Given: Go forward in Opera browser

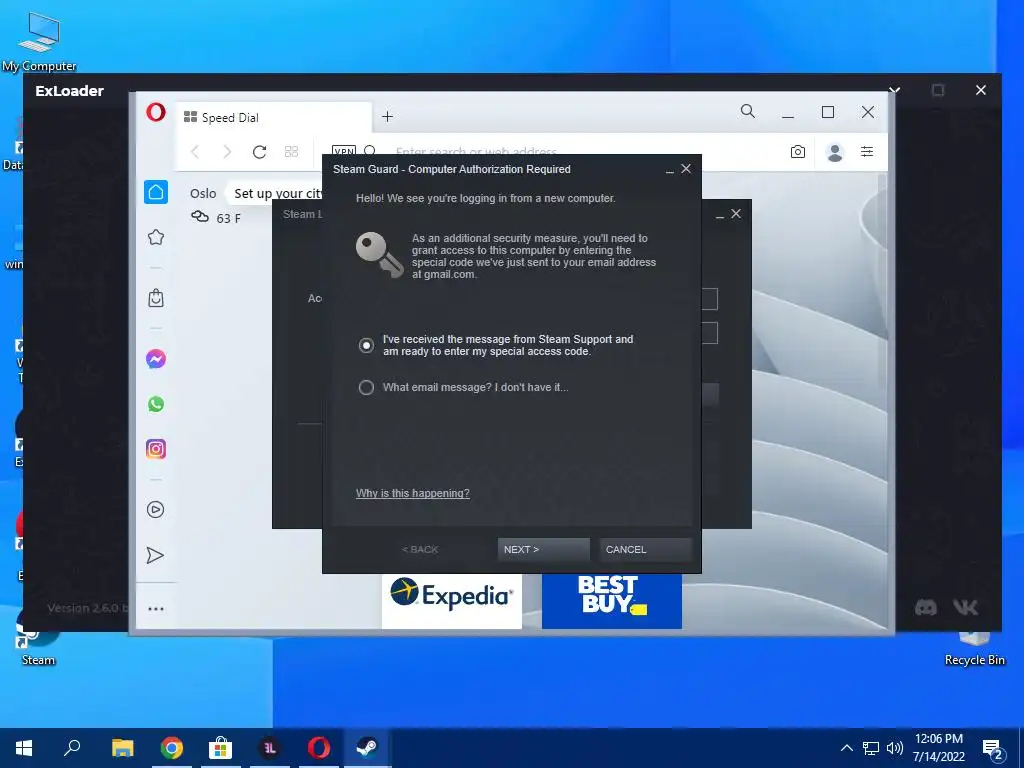Looking at the screenshot, I should coord(227,152).
